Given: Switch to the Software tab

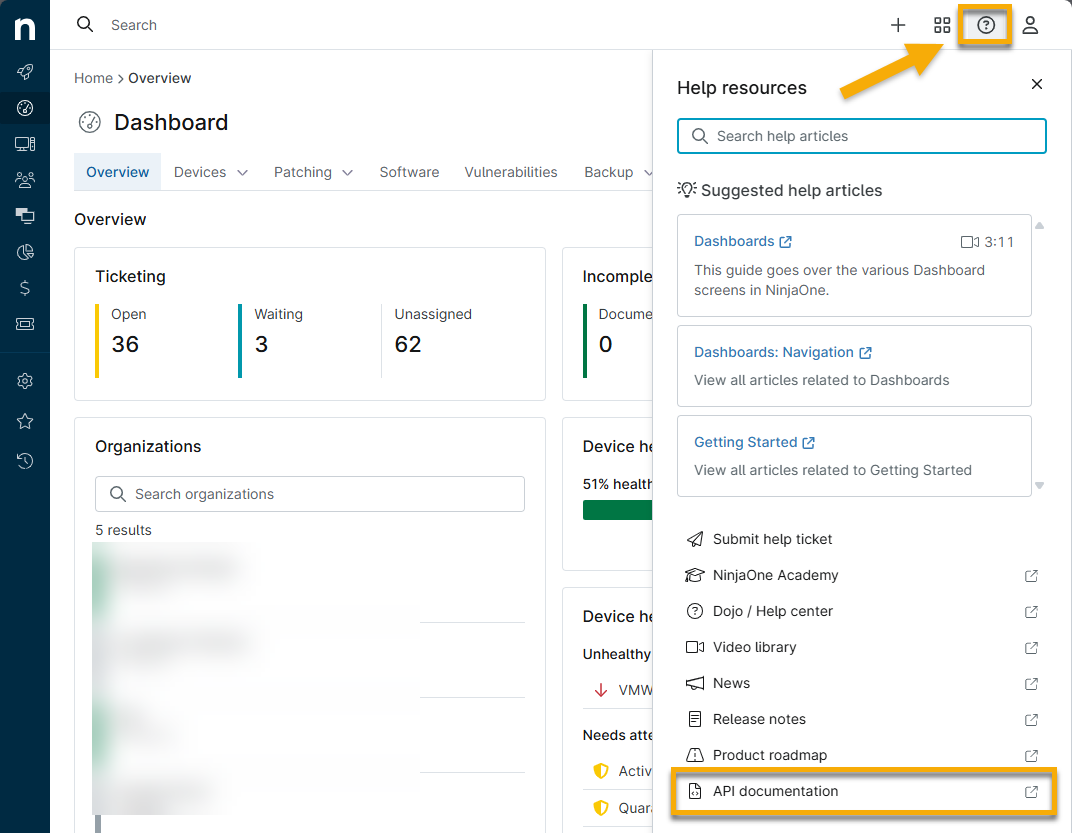Looking at the screenshot, I should [x=409, y=172].
